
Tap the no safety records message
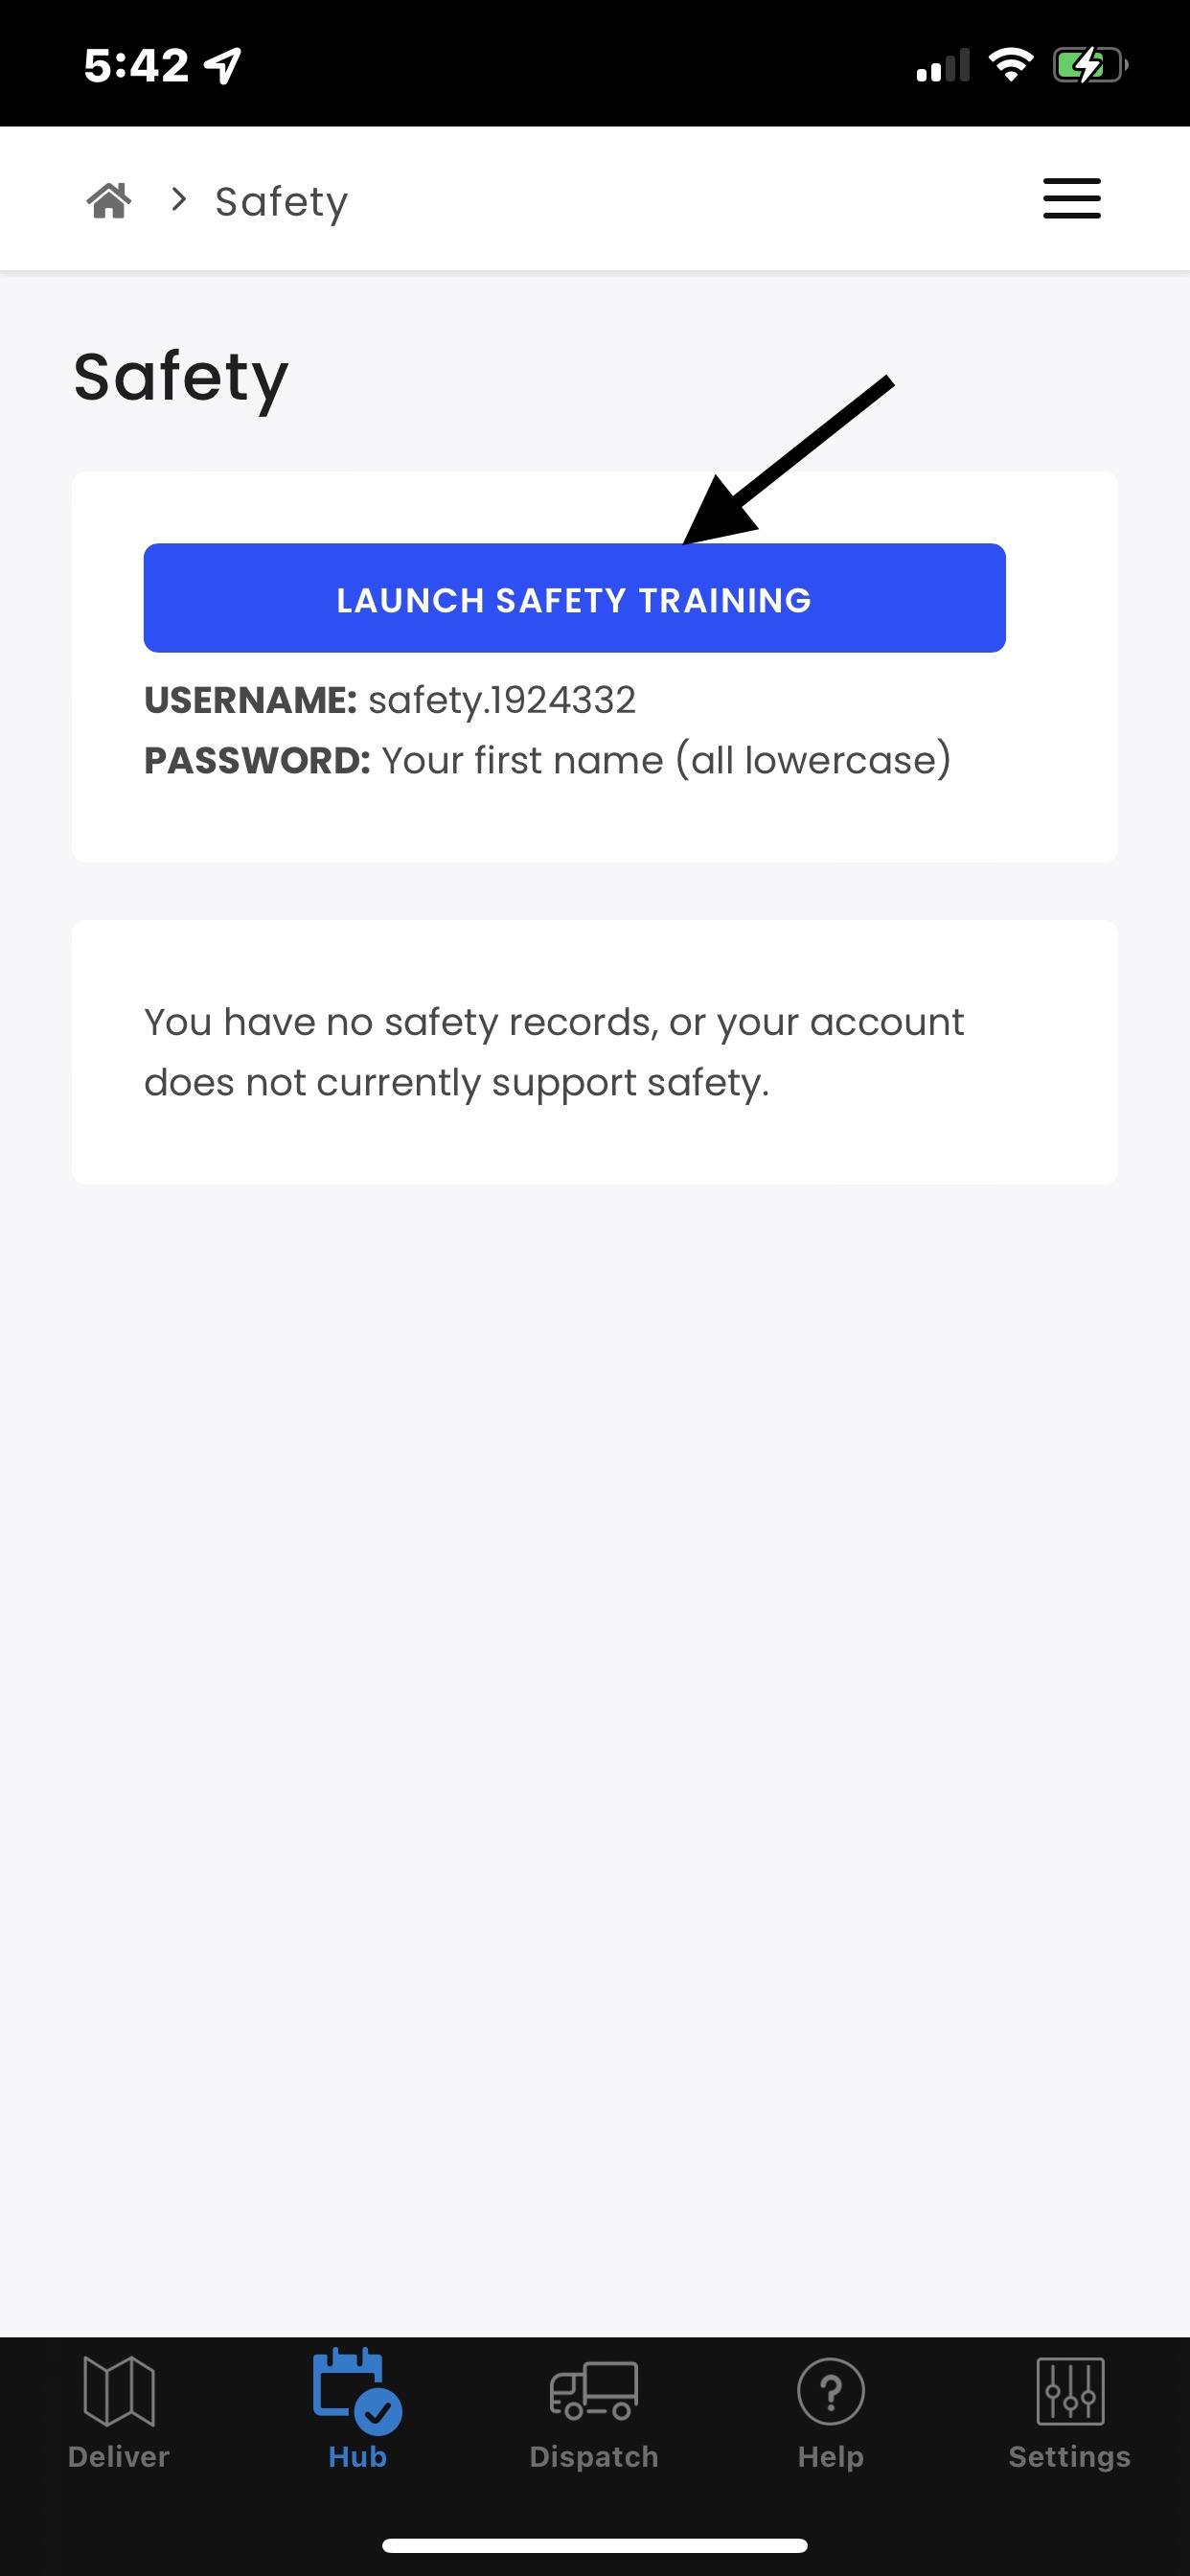pyautogui.click(x=554, y=1052)
